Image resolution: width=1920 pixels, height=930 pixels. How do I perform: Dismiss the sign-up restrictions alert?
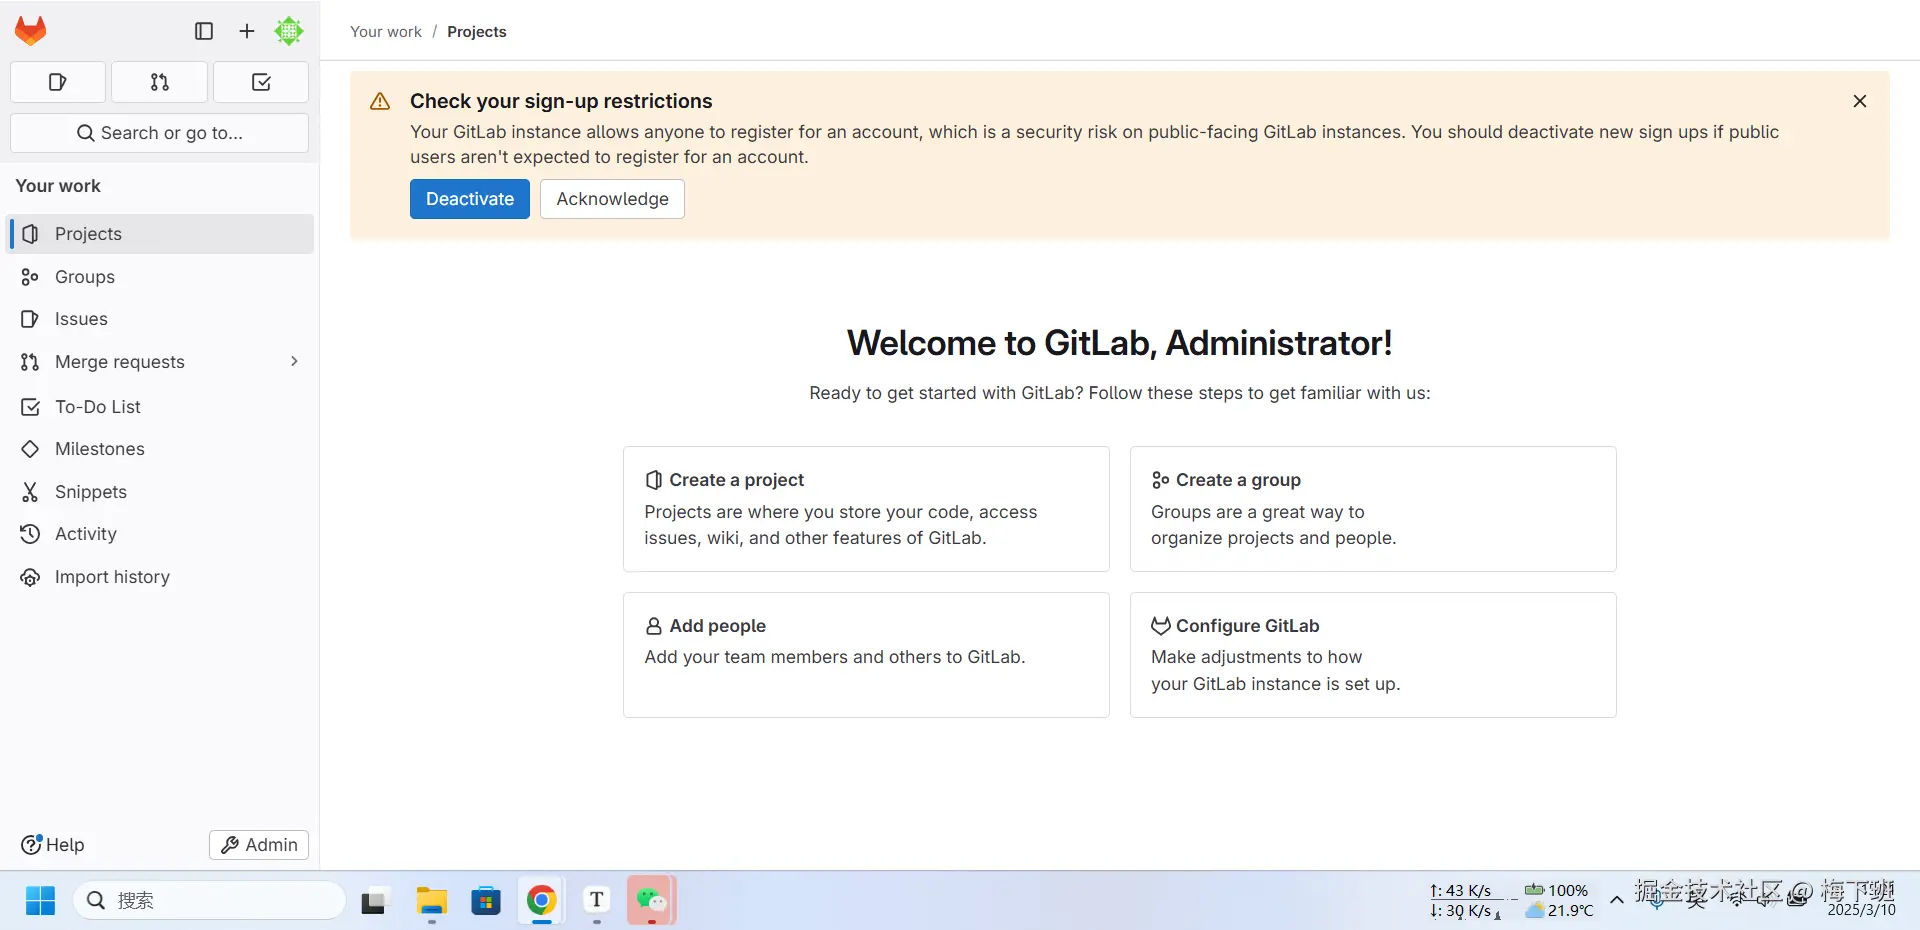tap(1860, 101)
